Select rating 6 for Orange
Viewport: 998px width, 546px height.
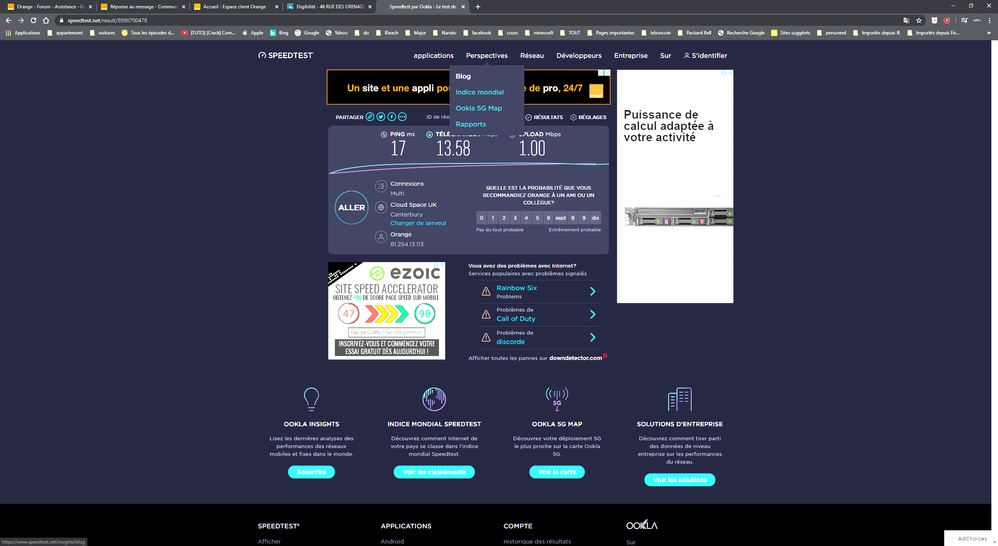pos(548,218)
